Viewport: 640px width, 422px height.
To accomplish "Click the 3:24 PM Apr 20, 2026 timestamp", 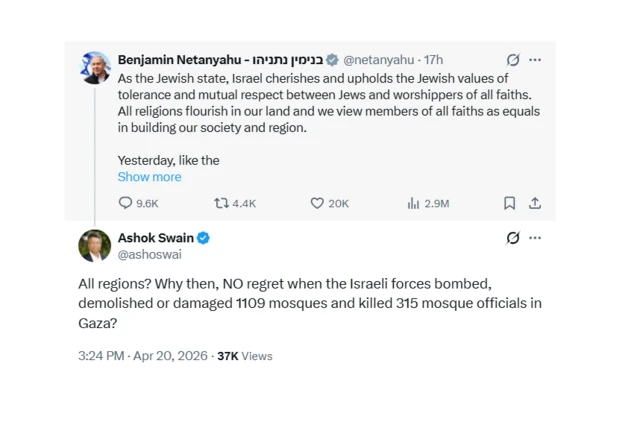I will [x=141, y=356].
